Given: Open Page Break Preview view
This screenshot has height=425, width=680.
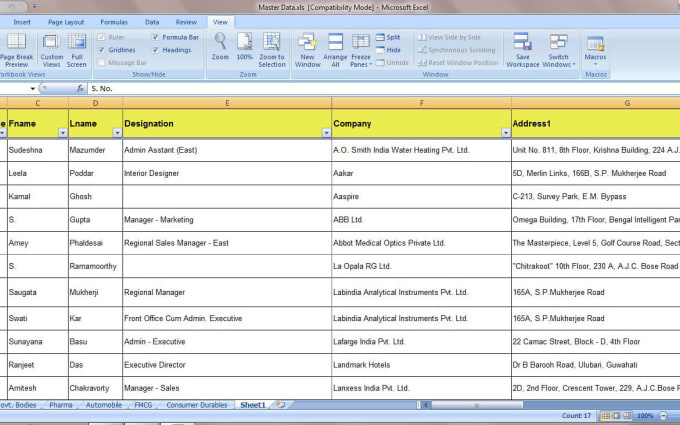Looking at the screenshot, I should pyautogui.click(x=16, y=50).
